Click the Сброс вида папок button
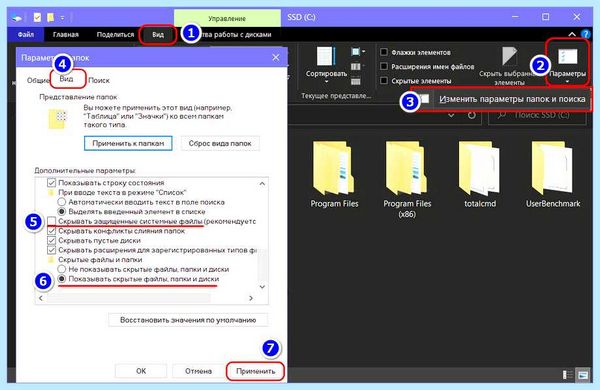This screenshot has height=390, width=600. (x=220, y=143)
